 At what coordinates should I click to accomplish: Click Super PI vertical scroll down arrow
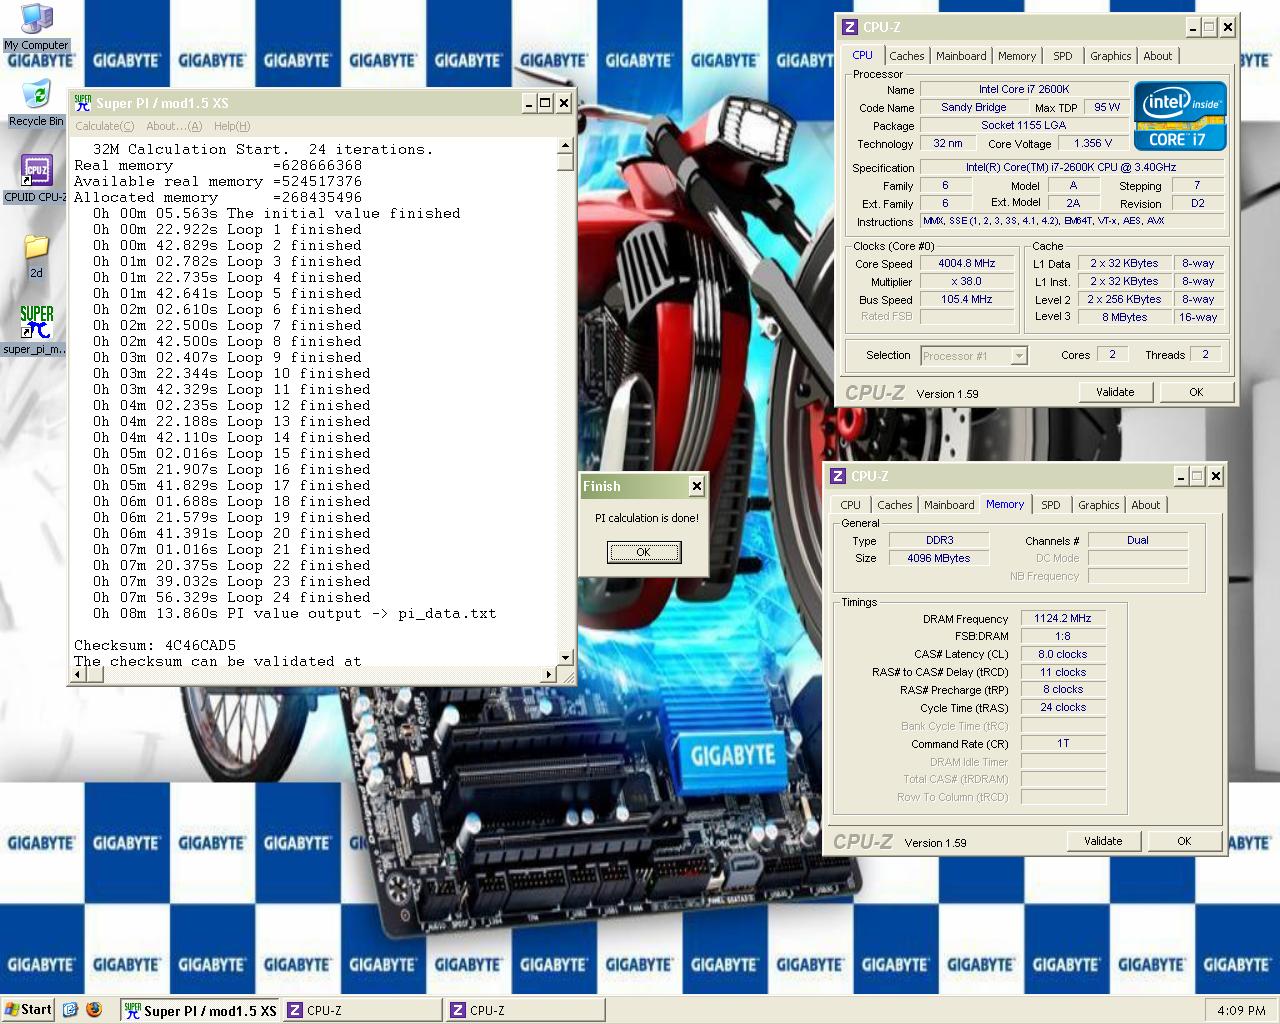point(566,657)
